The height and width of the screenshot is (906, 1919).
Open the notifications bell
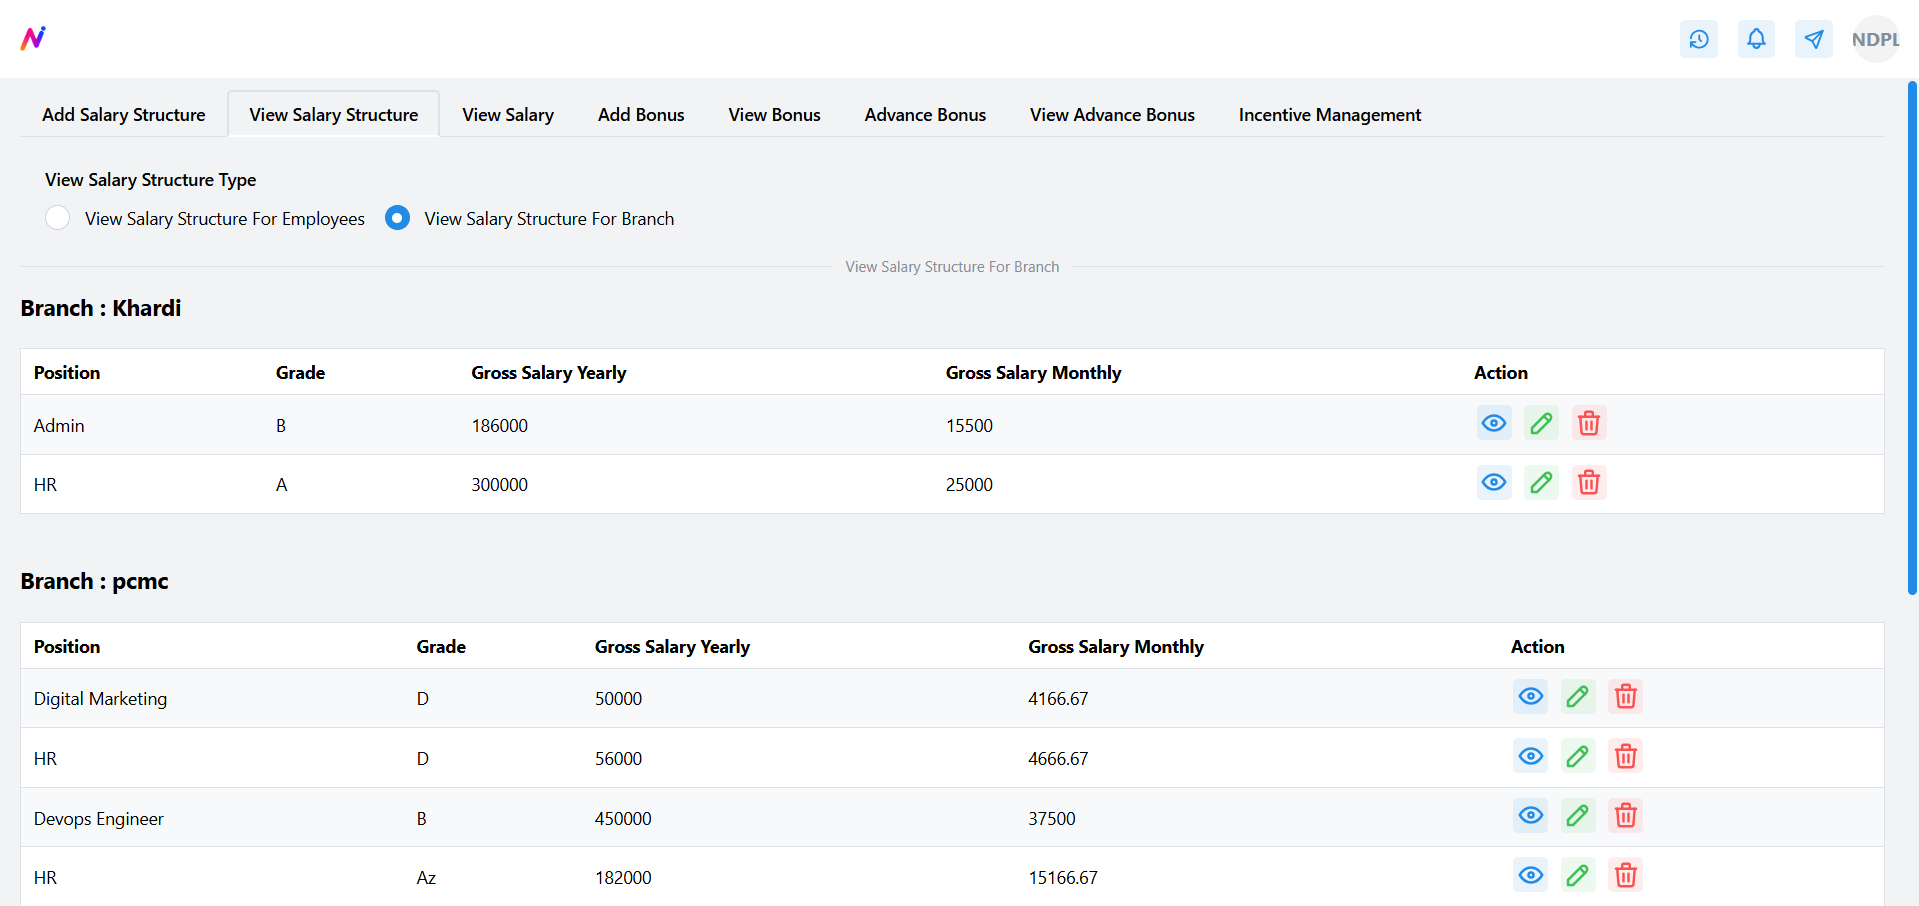point(1756,39)
